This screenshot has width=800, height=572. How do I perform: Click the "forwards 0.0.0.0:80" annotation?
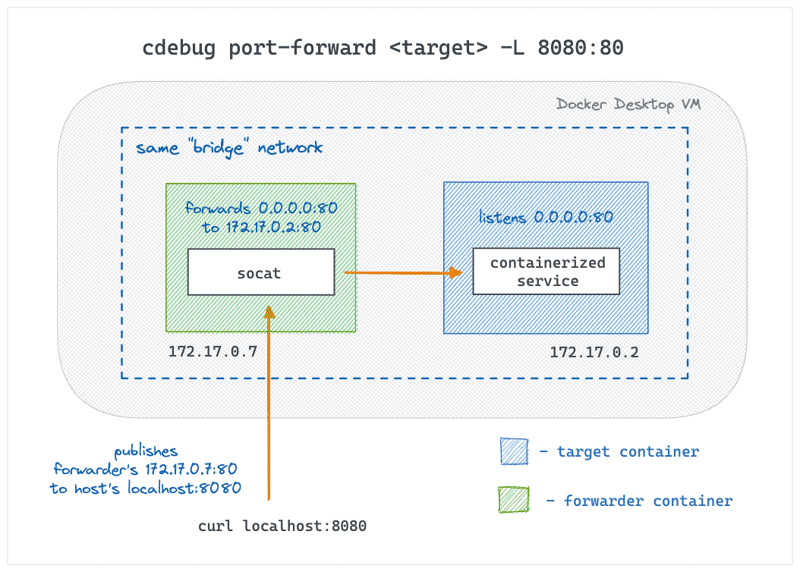(261, 208)
